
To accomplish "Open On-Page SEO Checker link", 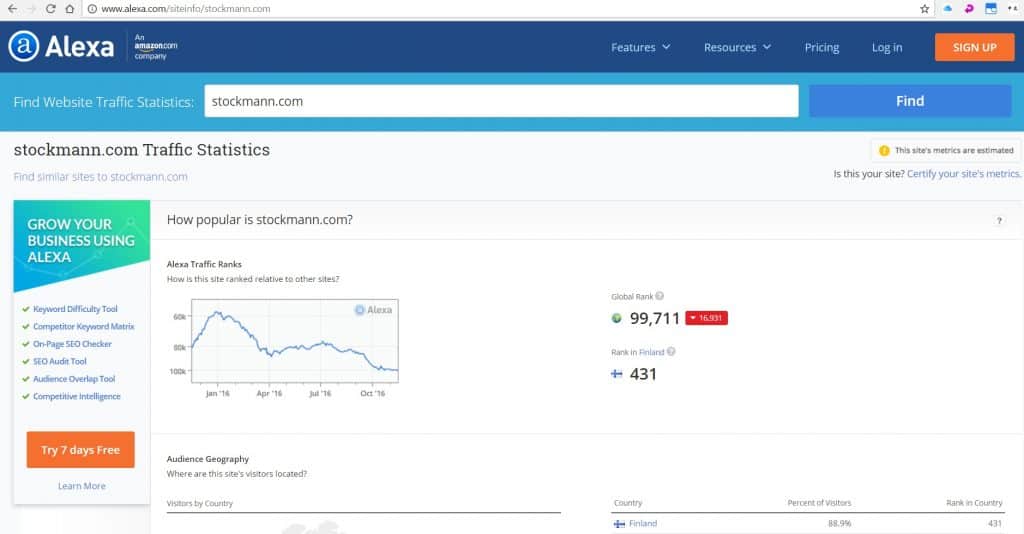I will coord(72,344).
